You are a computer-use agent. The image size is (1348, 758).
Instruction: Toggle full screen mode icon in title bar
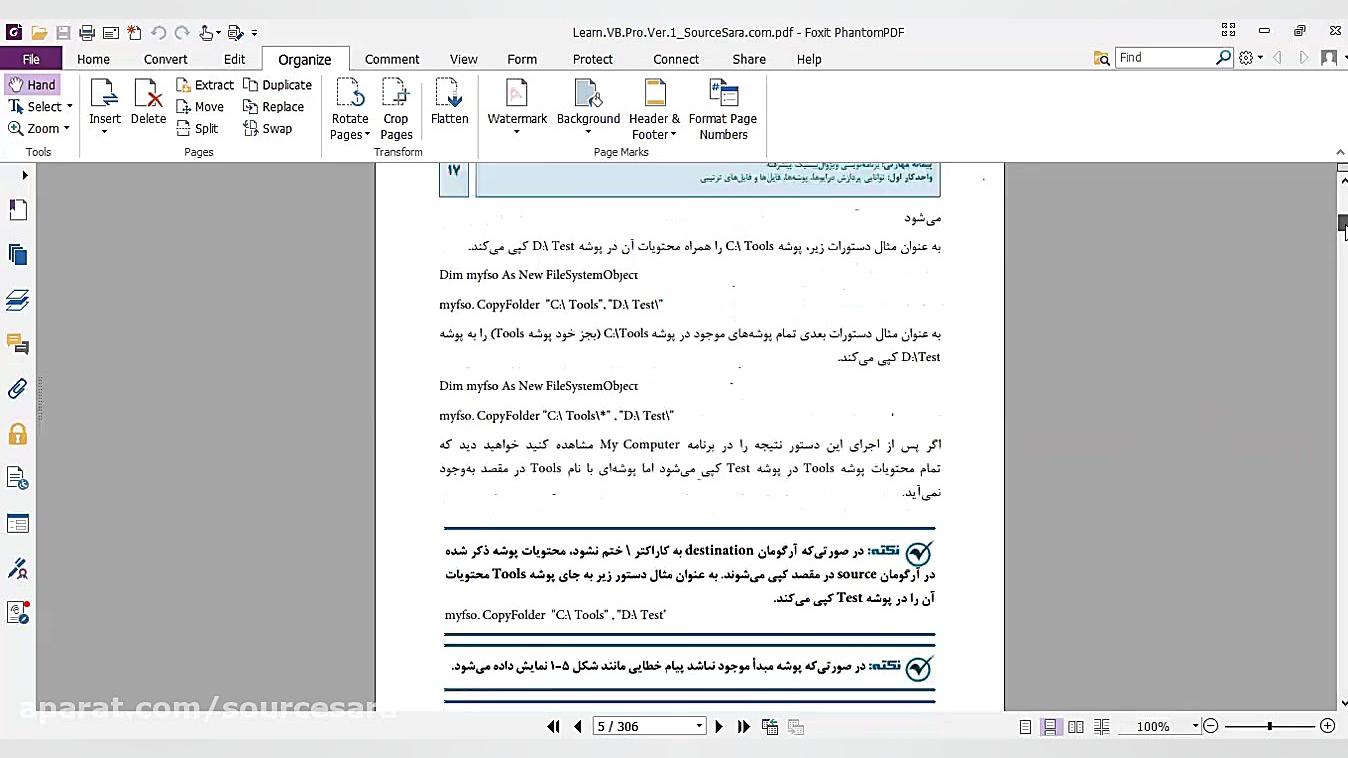[1228, 31]
